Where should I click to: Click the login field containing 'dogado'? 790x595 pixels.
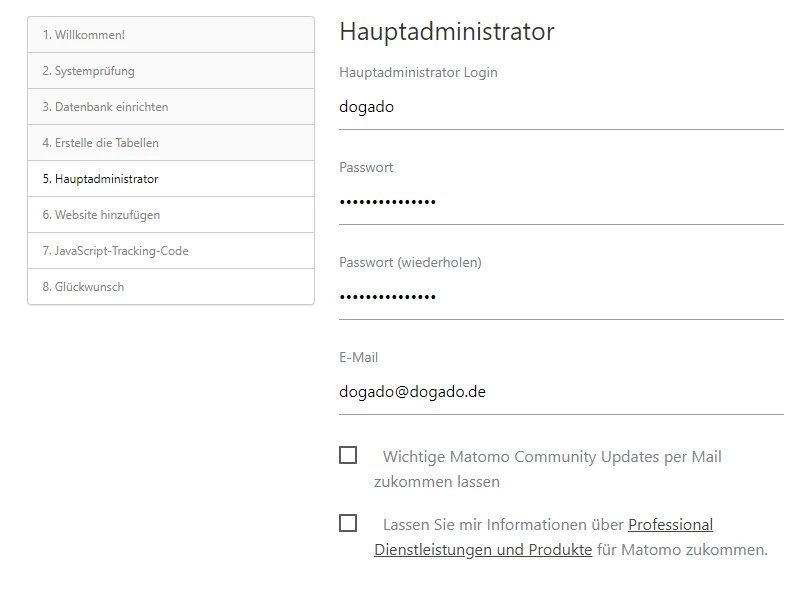[560, 107]
